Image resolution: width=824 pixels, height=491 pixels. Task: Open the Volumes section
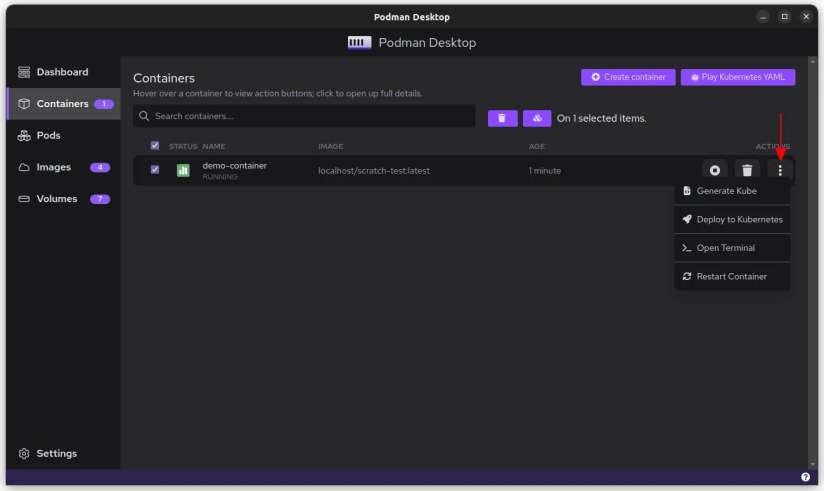[63, 199]
